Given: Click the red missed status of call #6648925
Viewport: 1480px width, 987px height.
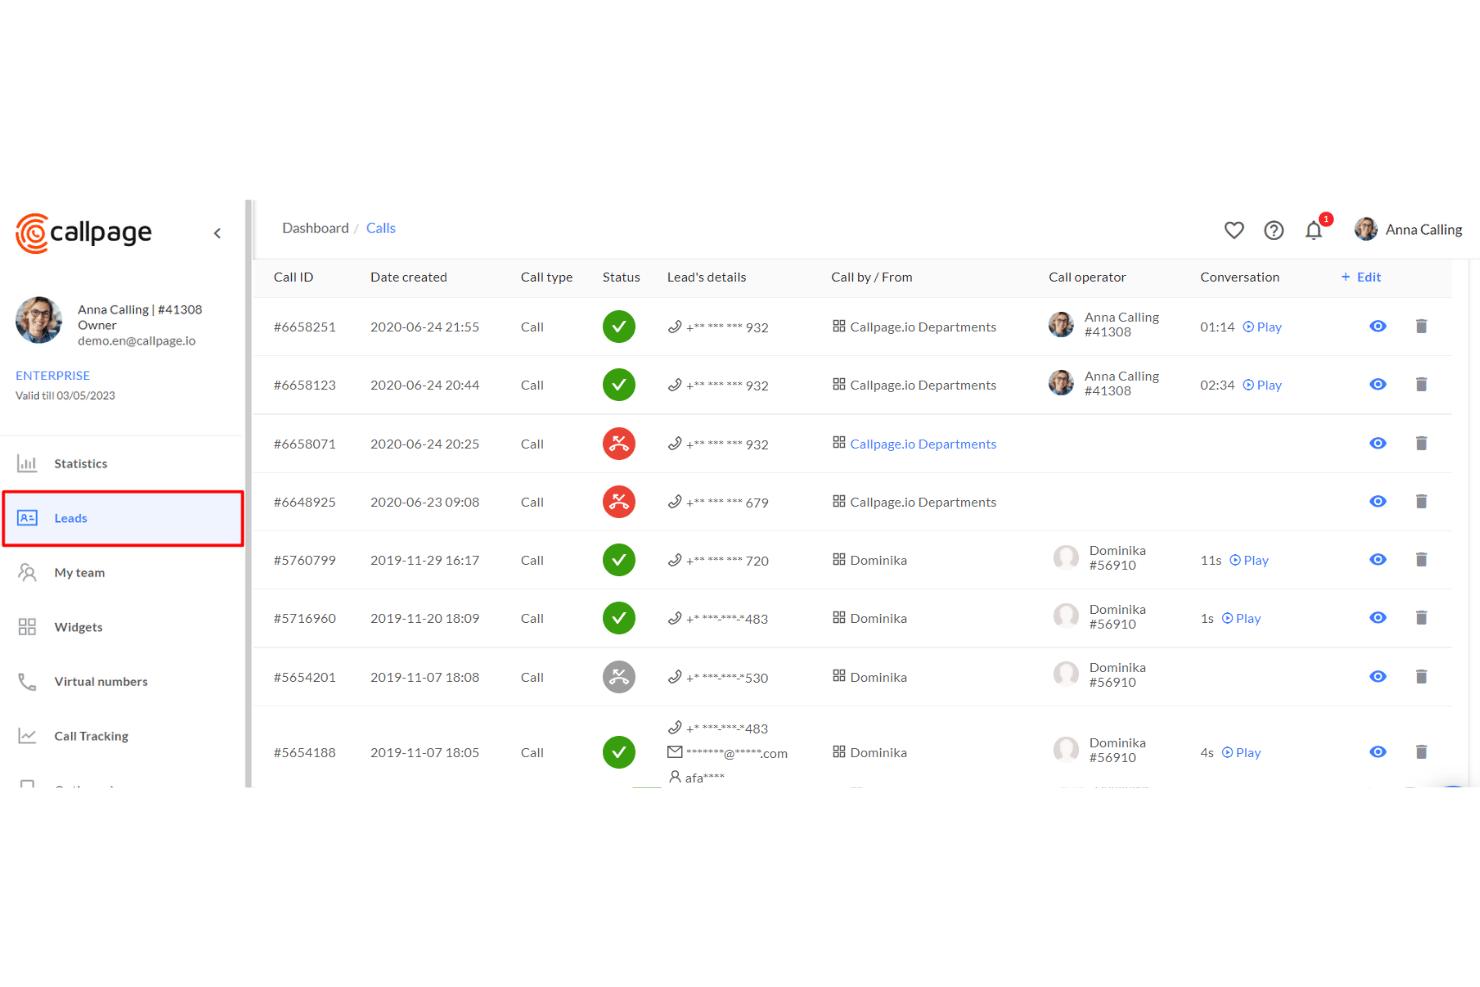Looking at the screenshot, I should (x=619, y=502).
